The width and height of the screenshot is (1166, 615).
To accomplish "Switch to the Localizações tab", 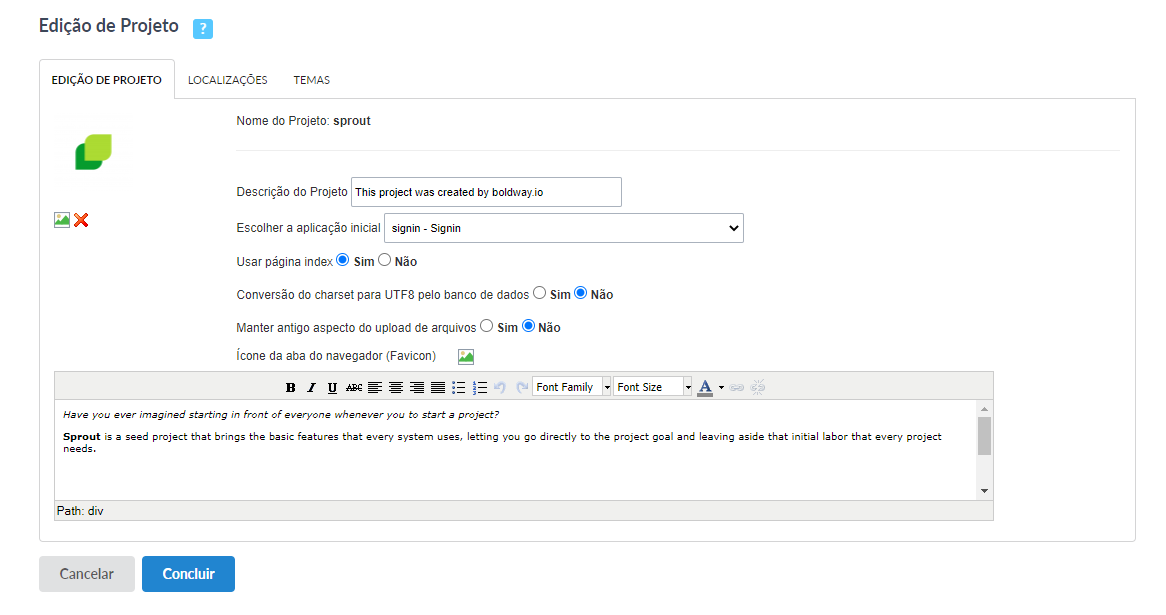I will tap(227, 80).
